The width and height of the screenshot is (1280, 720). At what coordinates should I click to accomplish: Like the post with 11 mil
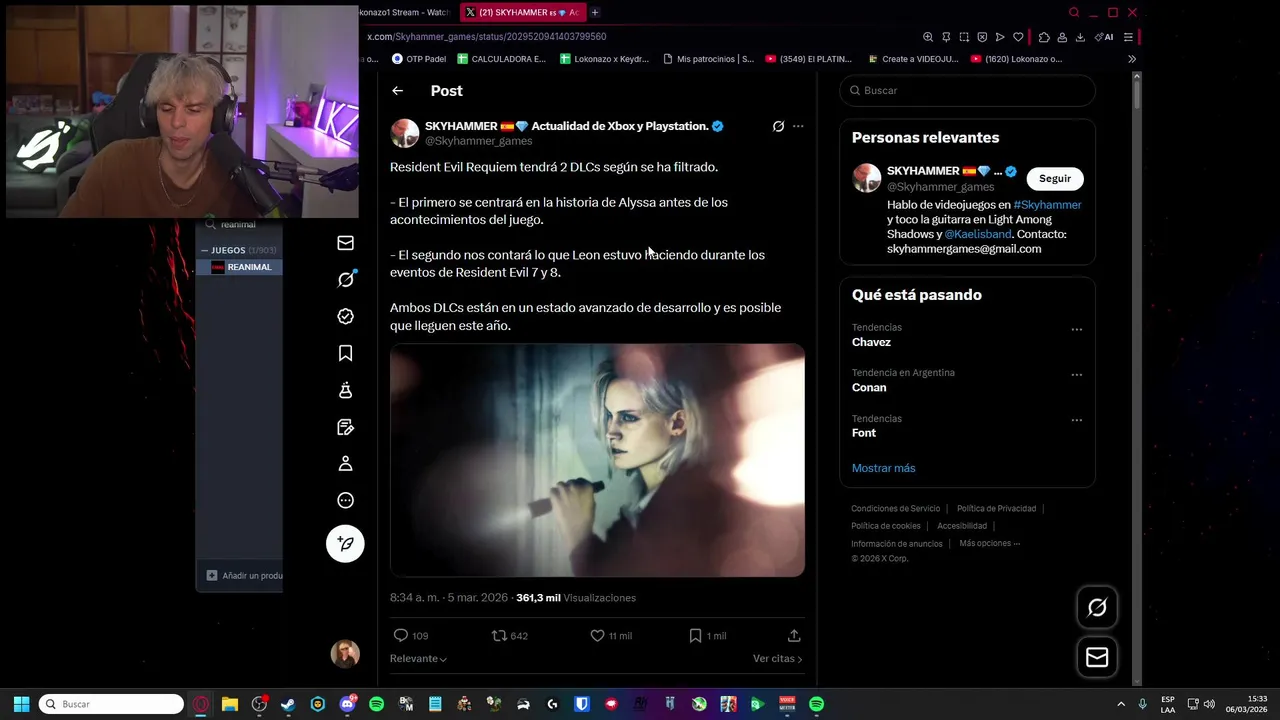click(x=610, y=636)
